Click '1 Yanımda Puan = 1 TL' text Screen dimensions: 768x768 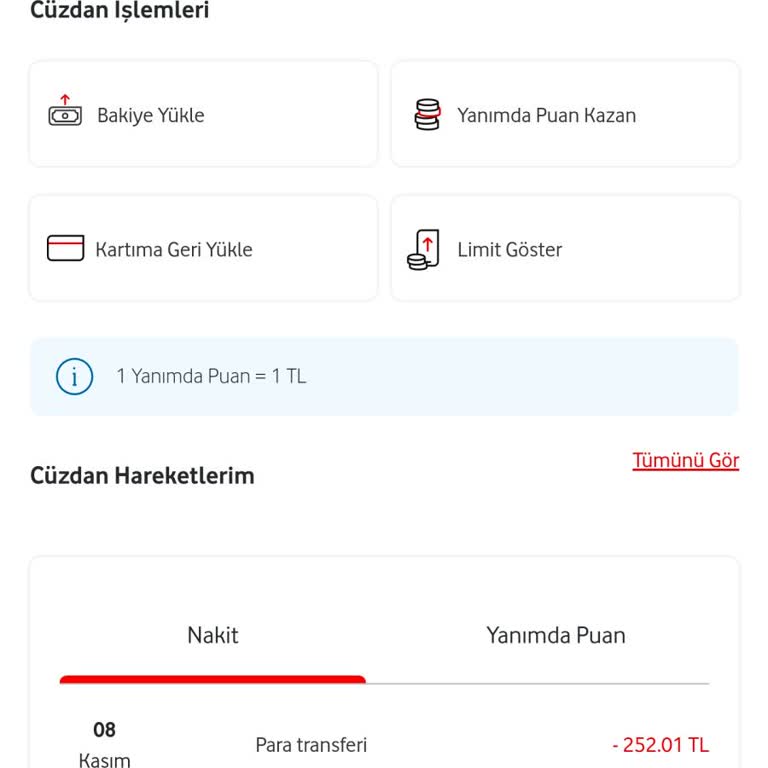[211, 376]
